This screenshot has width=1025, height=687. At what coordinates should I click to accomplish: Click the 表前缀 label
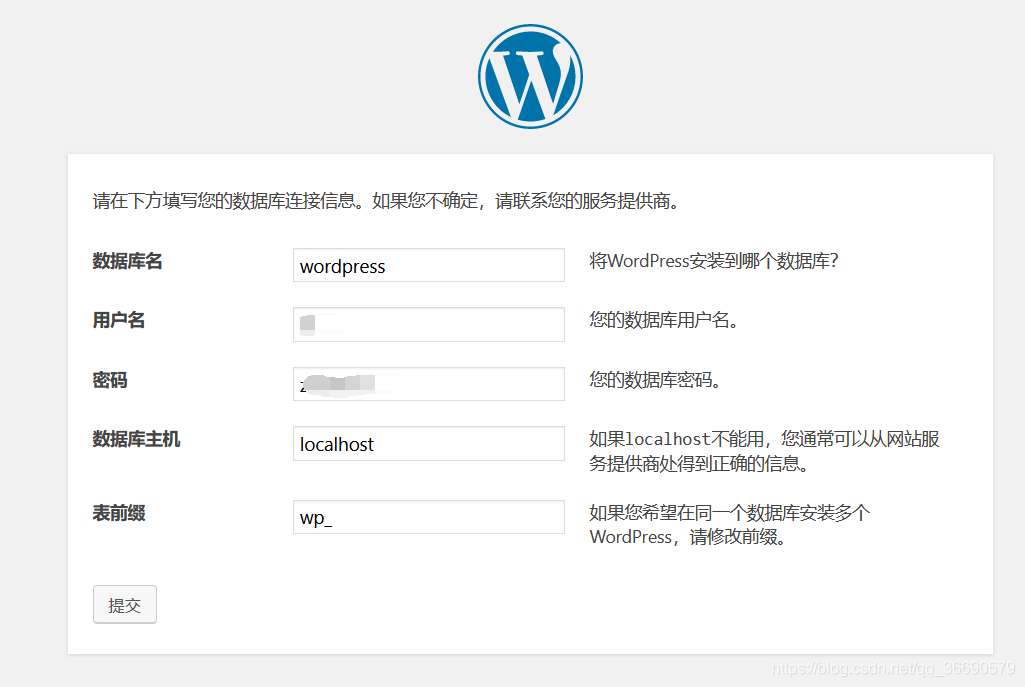[x=118, y=513]
